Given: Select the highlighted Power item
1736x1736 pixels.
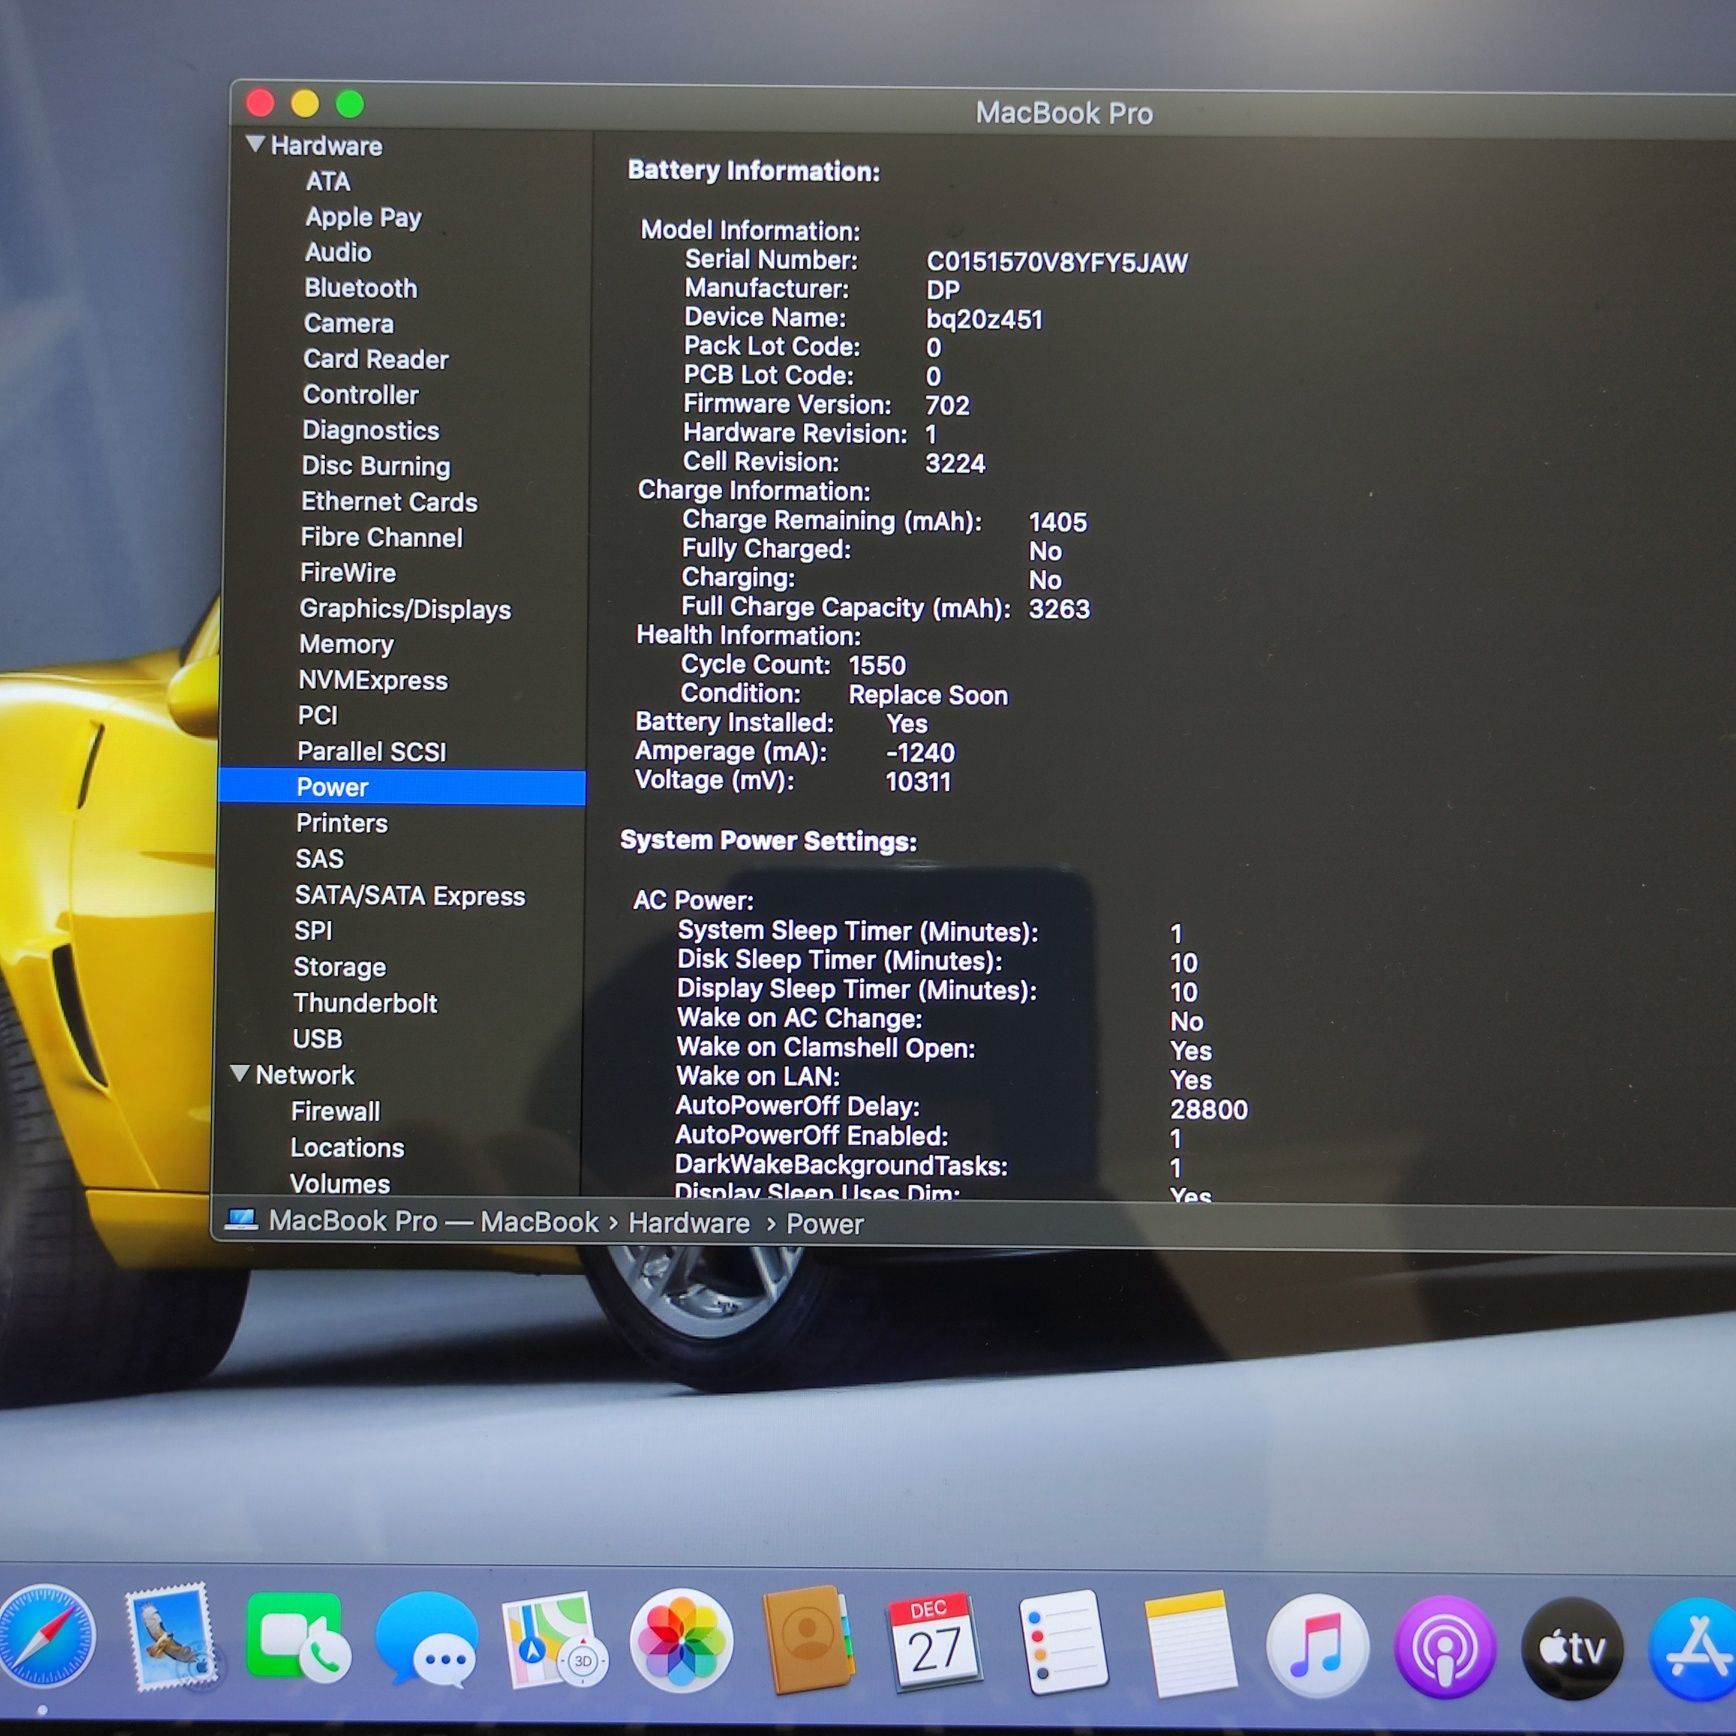Looking at the screenshot, I should tap(401, 787).
